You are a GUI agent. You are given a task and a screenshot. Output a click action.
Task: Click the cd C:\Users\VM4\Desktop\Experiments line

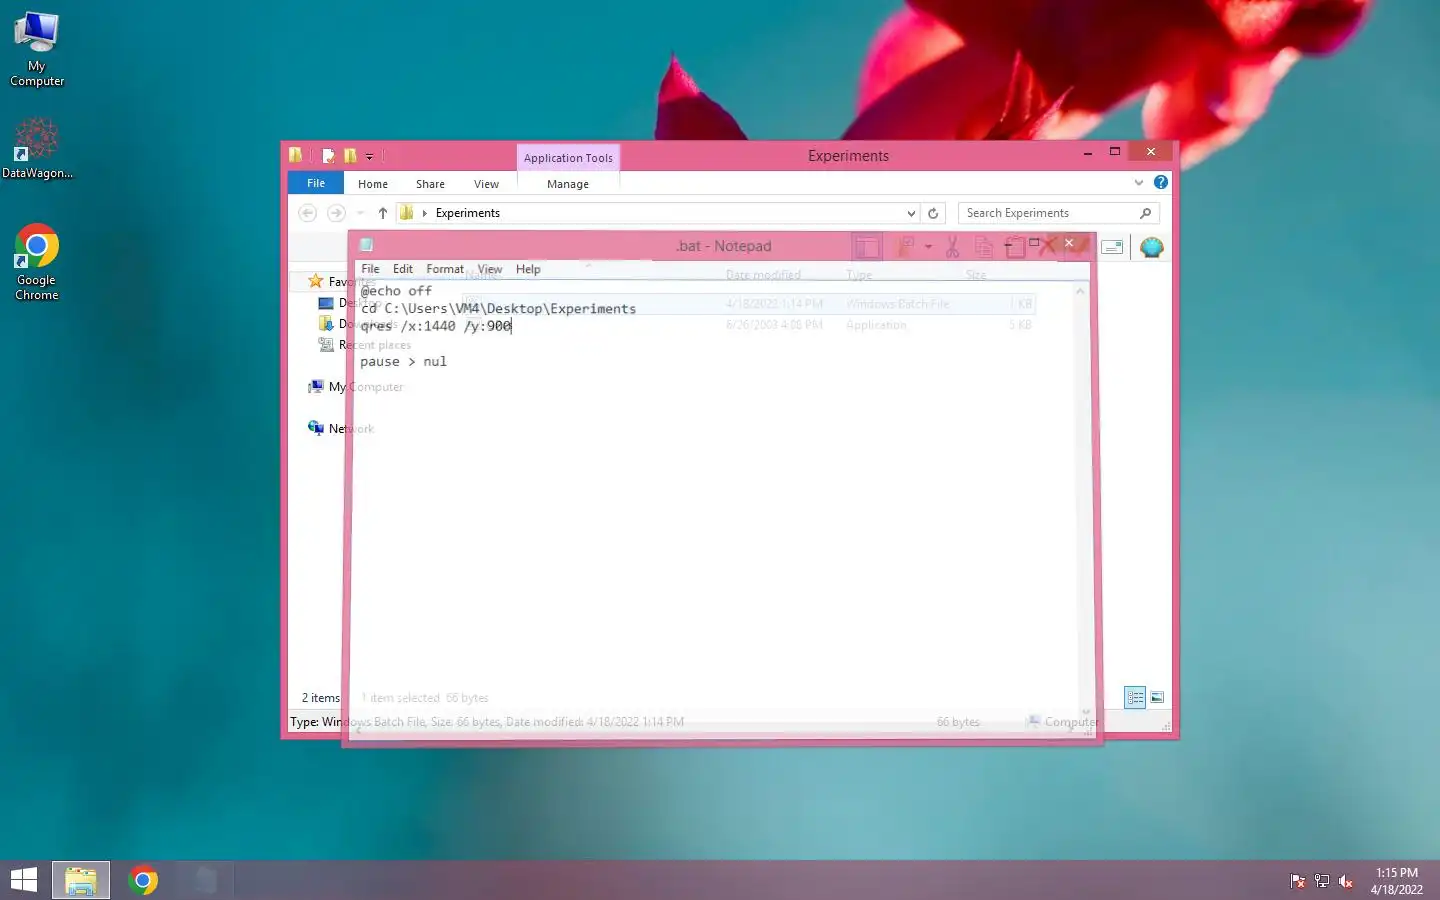pyautogui.click(x=498, y=308)
